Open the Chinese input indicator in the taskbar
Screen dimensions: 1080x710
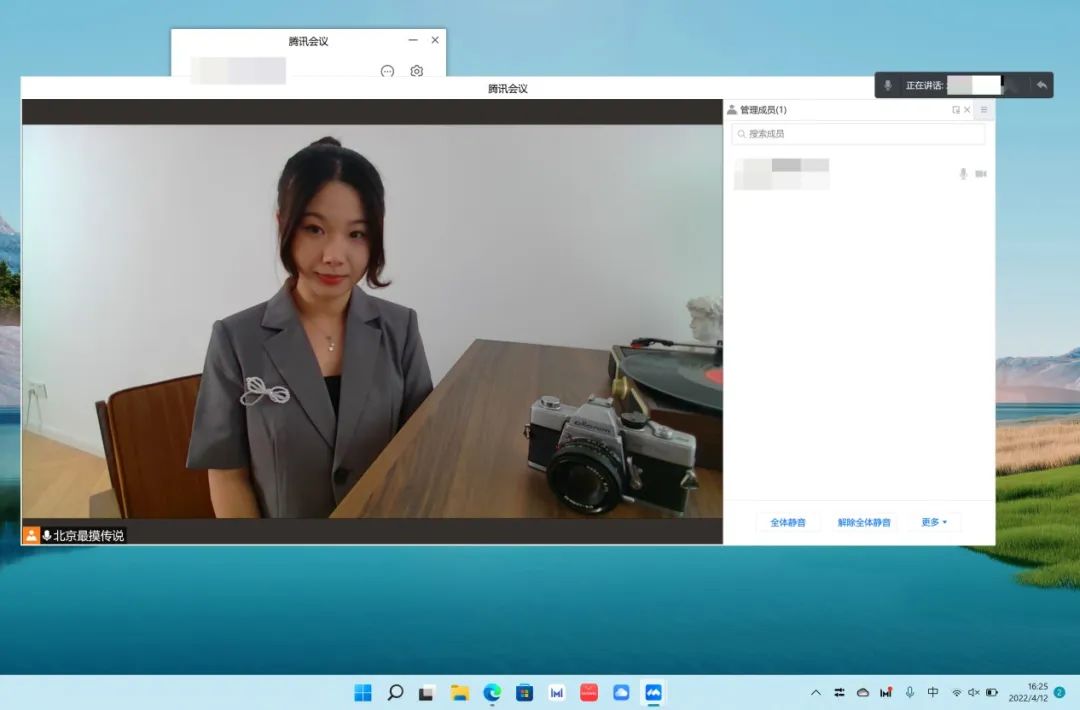(x=933, y=692)
